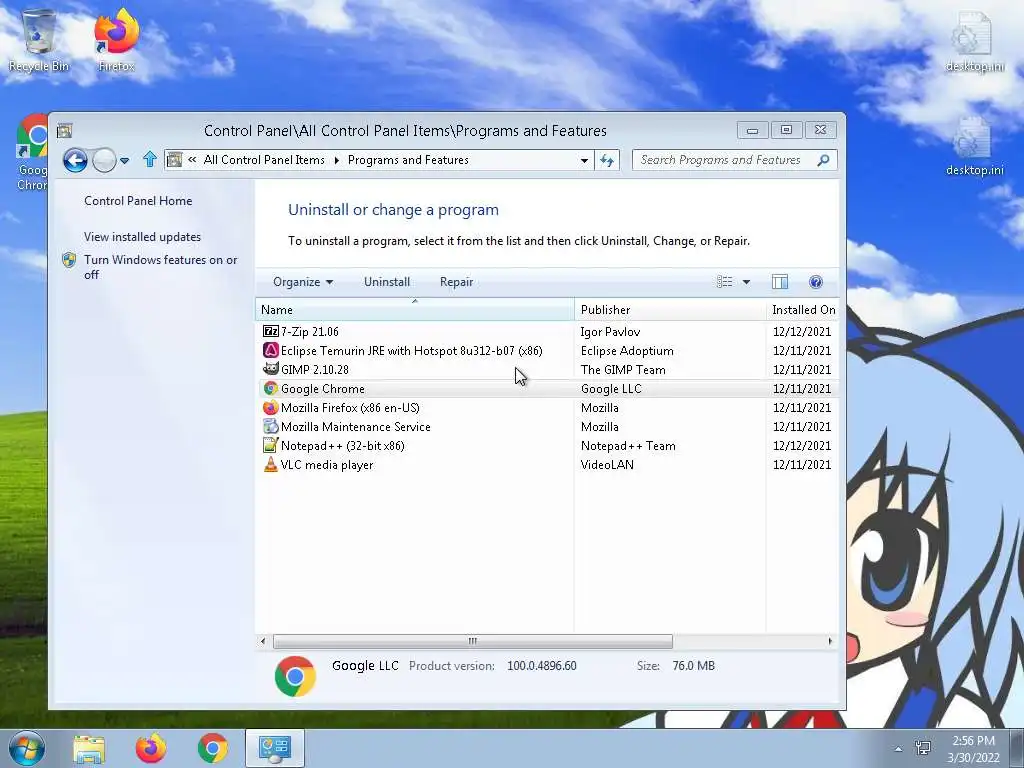Select the VLC media player entry
The height and width of the screenshot is (768, 1024).
327,465
